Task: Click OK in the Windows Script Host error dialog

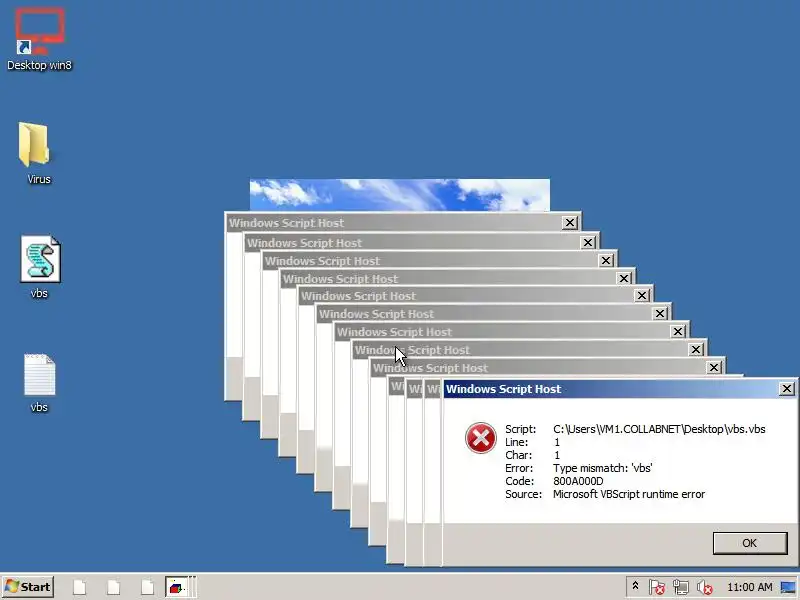Action: pyautogui.click(x=749, y=543)
